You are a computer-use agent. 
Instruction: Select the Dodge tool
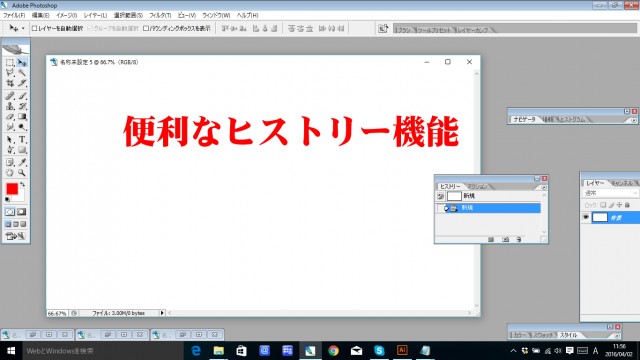click(22, 127)
